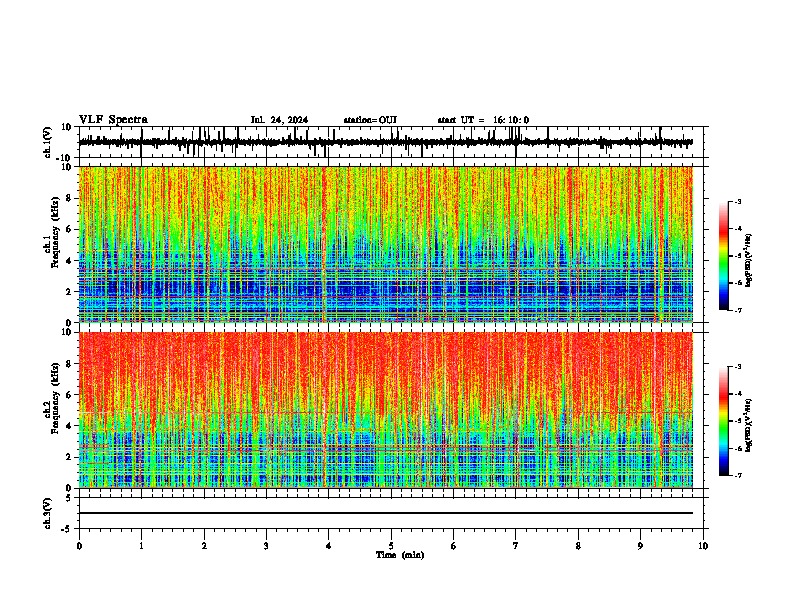Click the "6" kHz tick on ch.2 spectrogram
792x612 pixels.
69,395
